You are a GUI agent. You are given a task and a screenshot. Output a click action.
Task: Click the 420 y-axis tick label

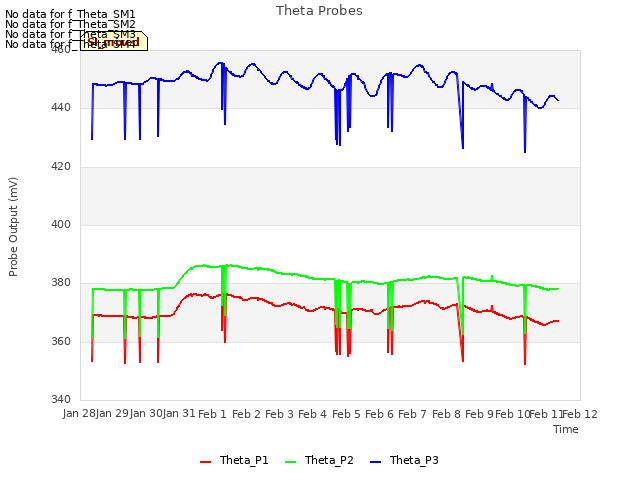click(x=61, y=167)
